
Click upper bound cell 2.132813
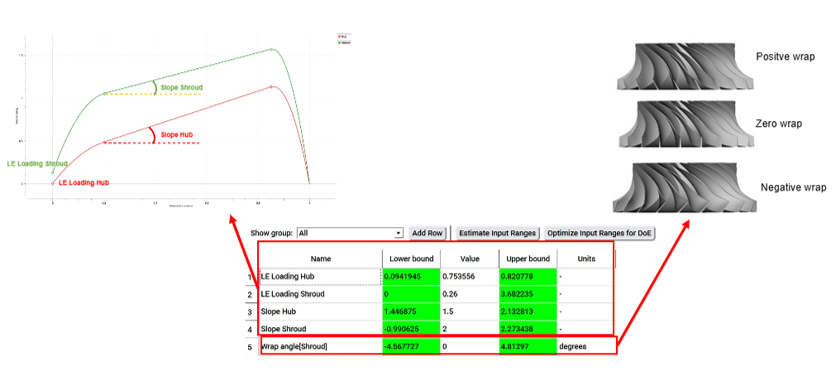click(528, 312)
